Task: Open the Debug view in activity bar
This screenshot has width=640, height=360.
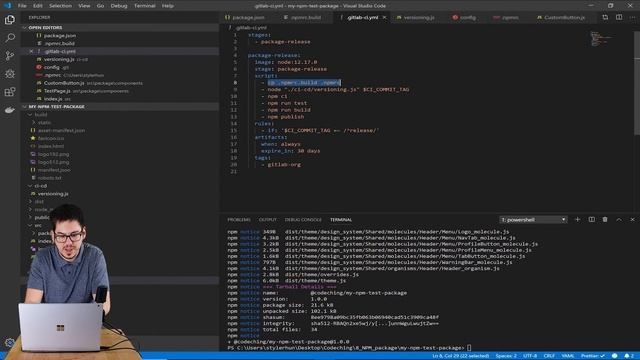Action: pos(9,73)
